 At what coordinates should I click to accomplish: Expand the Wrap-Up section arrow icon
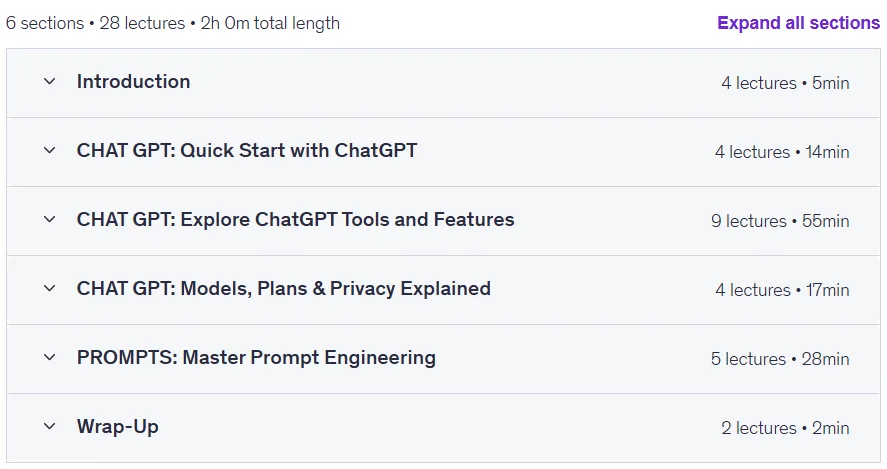(50, 427)
